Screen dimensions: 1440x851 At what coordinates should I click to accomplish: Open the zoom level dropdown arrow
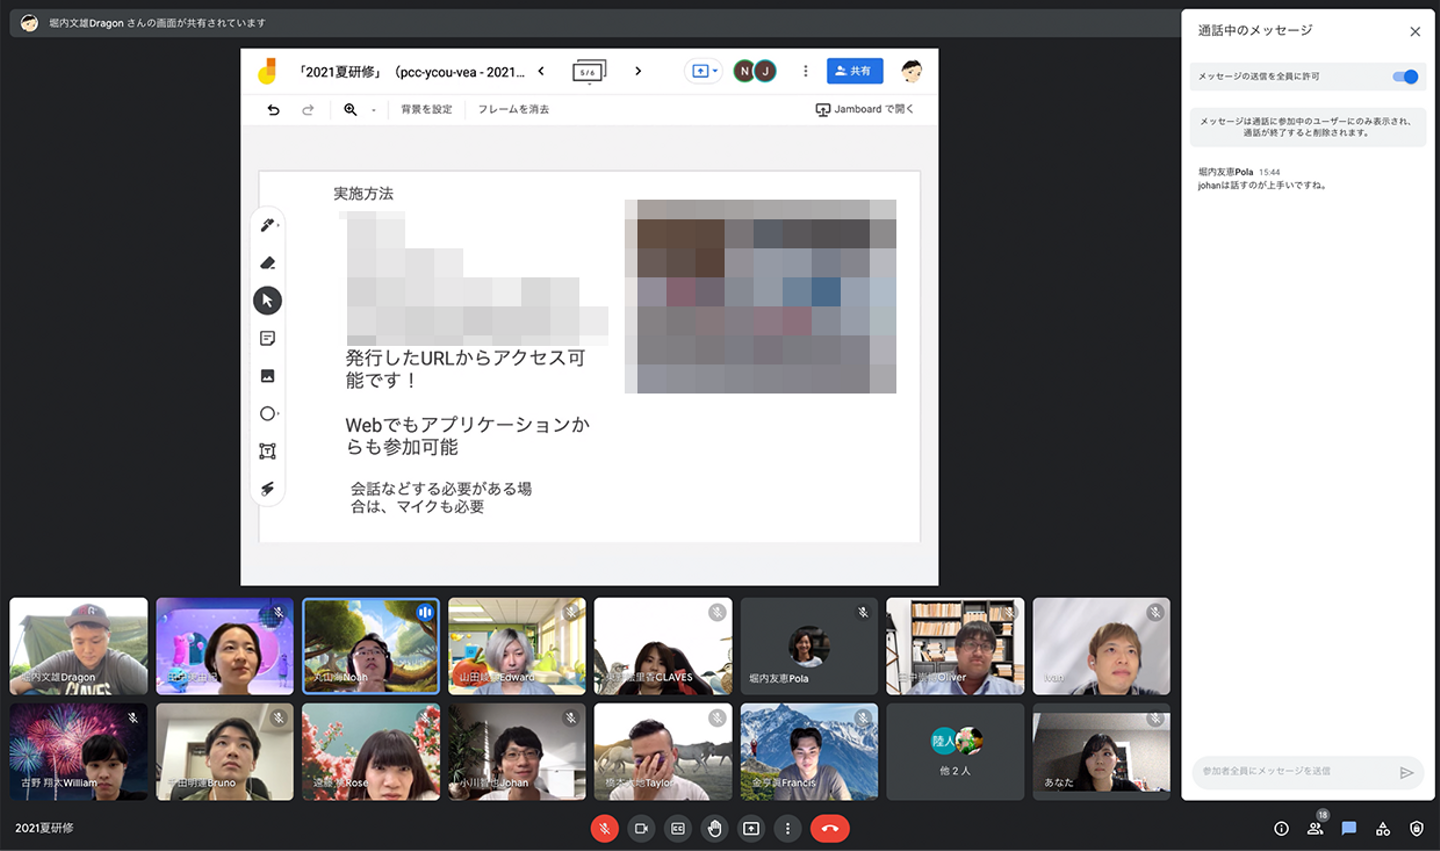(374, 110)
